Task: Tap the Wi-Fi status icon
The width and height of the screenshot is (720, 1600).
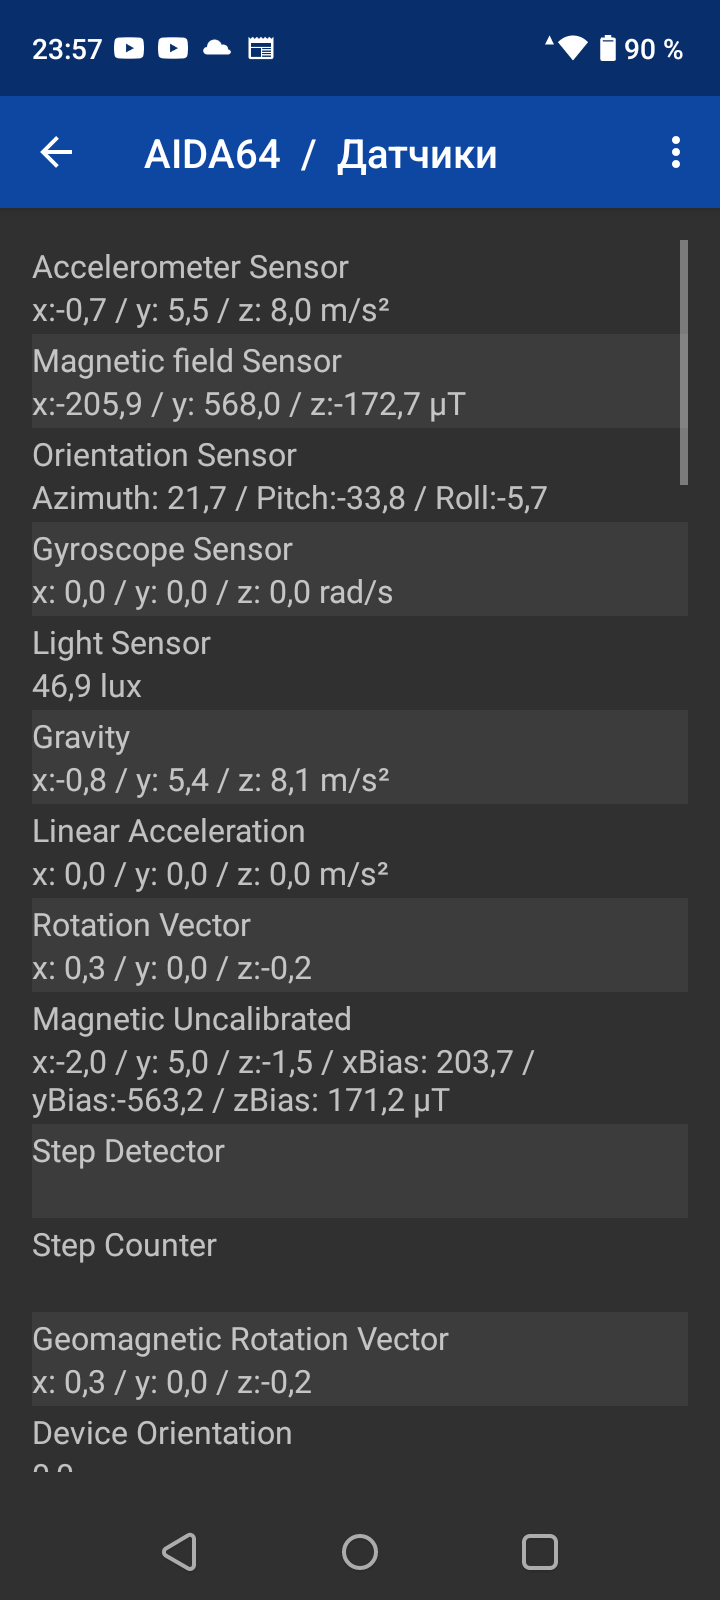Action: pos(572,48)
